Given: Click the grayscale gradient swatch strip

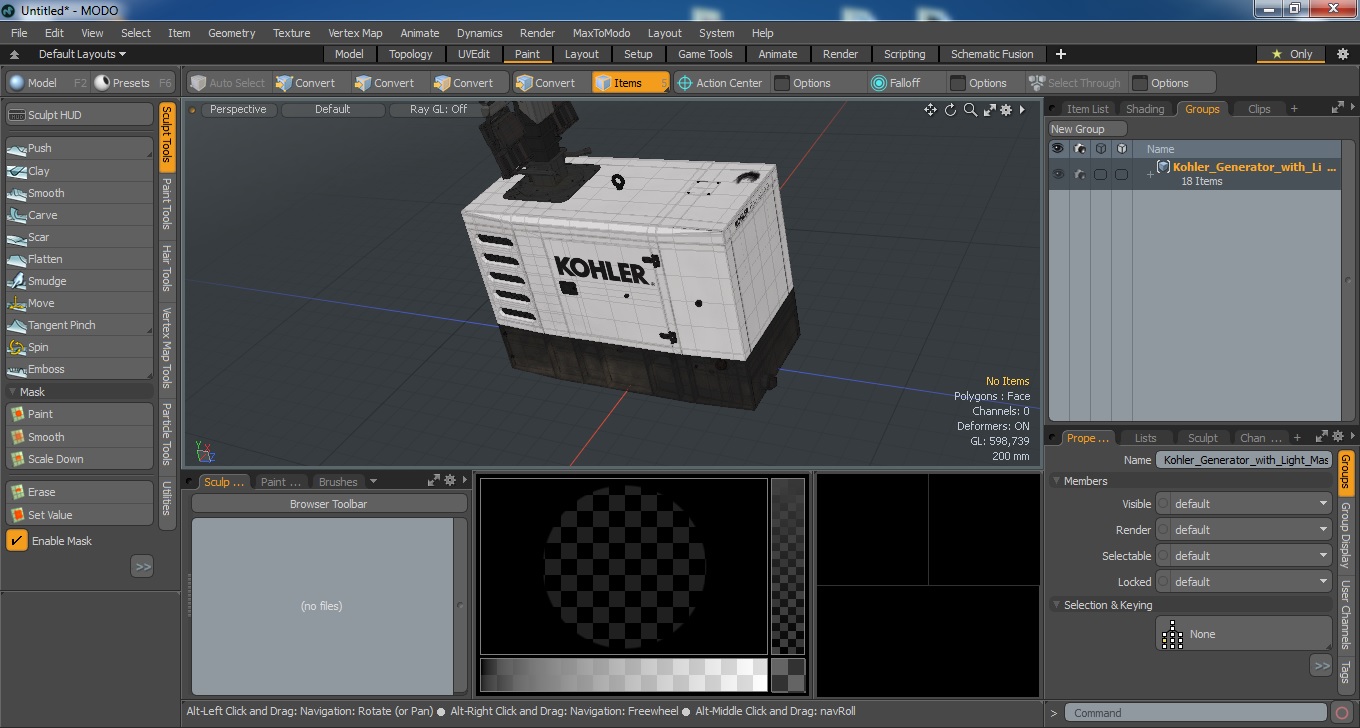Looking at the screenshot, I should pos(623,676).
